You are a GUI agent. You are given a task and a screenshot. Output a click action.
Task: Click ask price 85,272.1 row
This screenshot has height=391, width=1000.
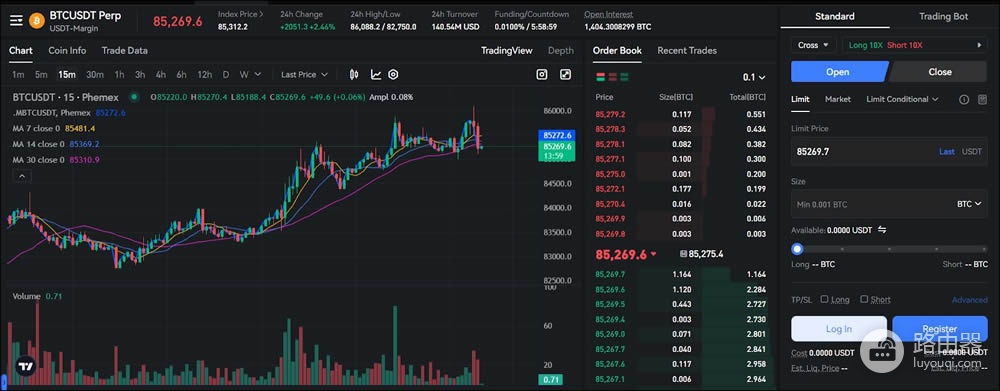click(680, 189)
